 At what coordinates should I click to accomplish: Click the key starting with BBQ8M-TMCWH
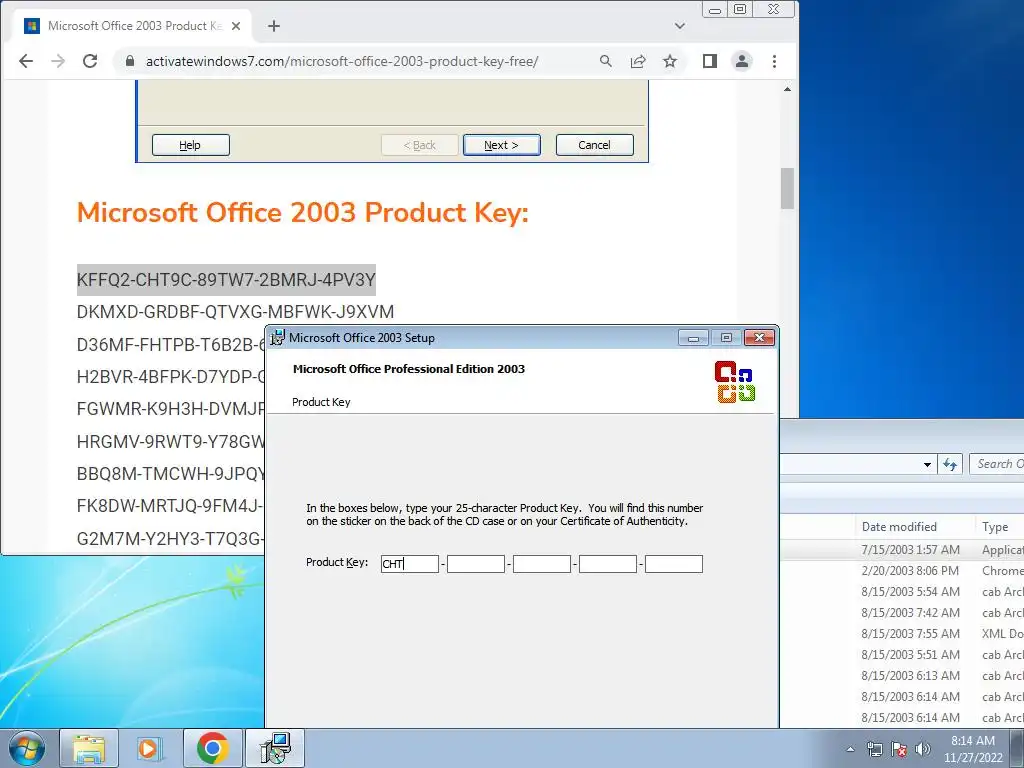(x=170, y=473)
